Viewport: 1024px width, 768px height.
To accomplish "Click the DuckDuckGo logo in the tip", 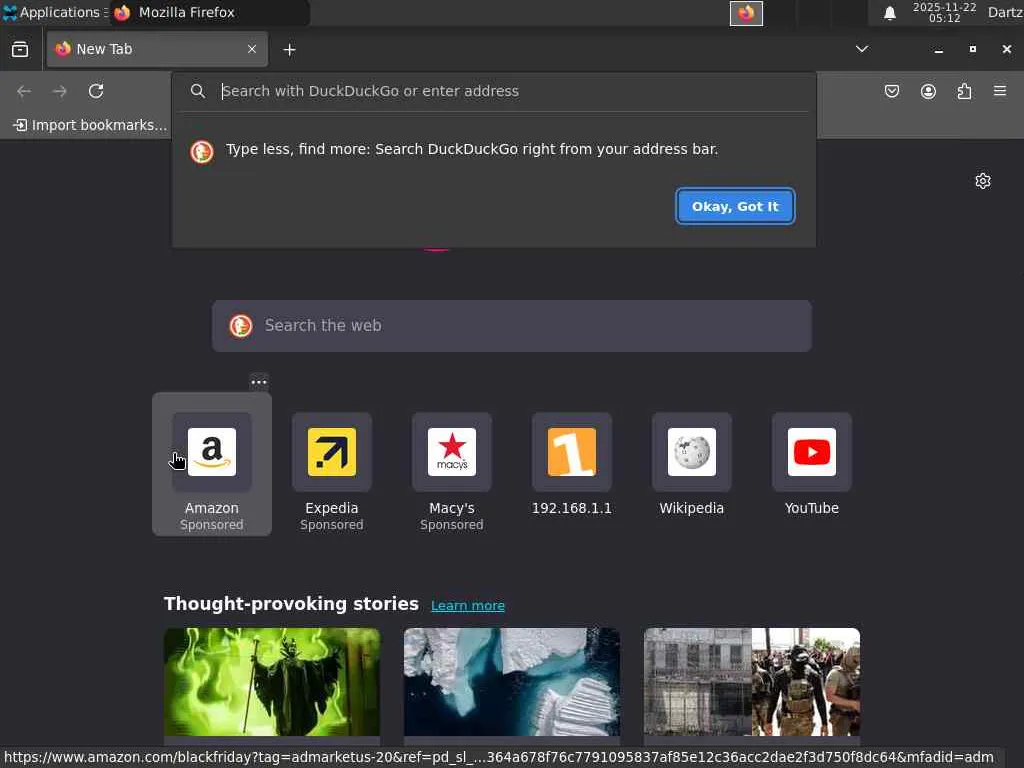I will [202, 152].
